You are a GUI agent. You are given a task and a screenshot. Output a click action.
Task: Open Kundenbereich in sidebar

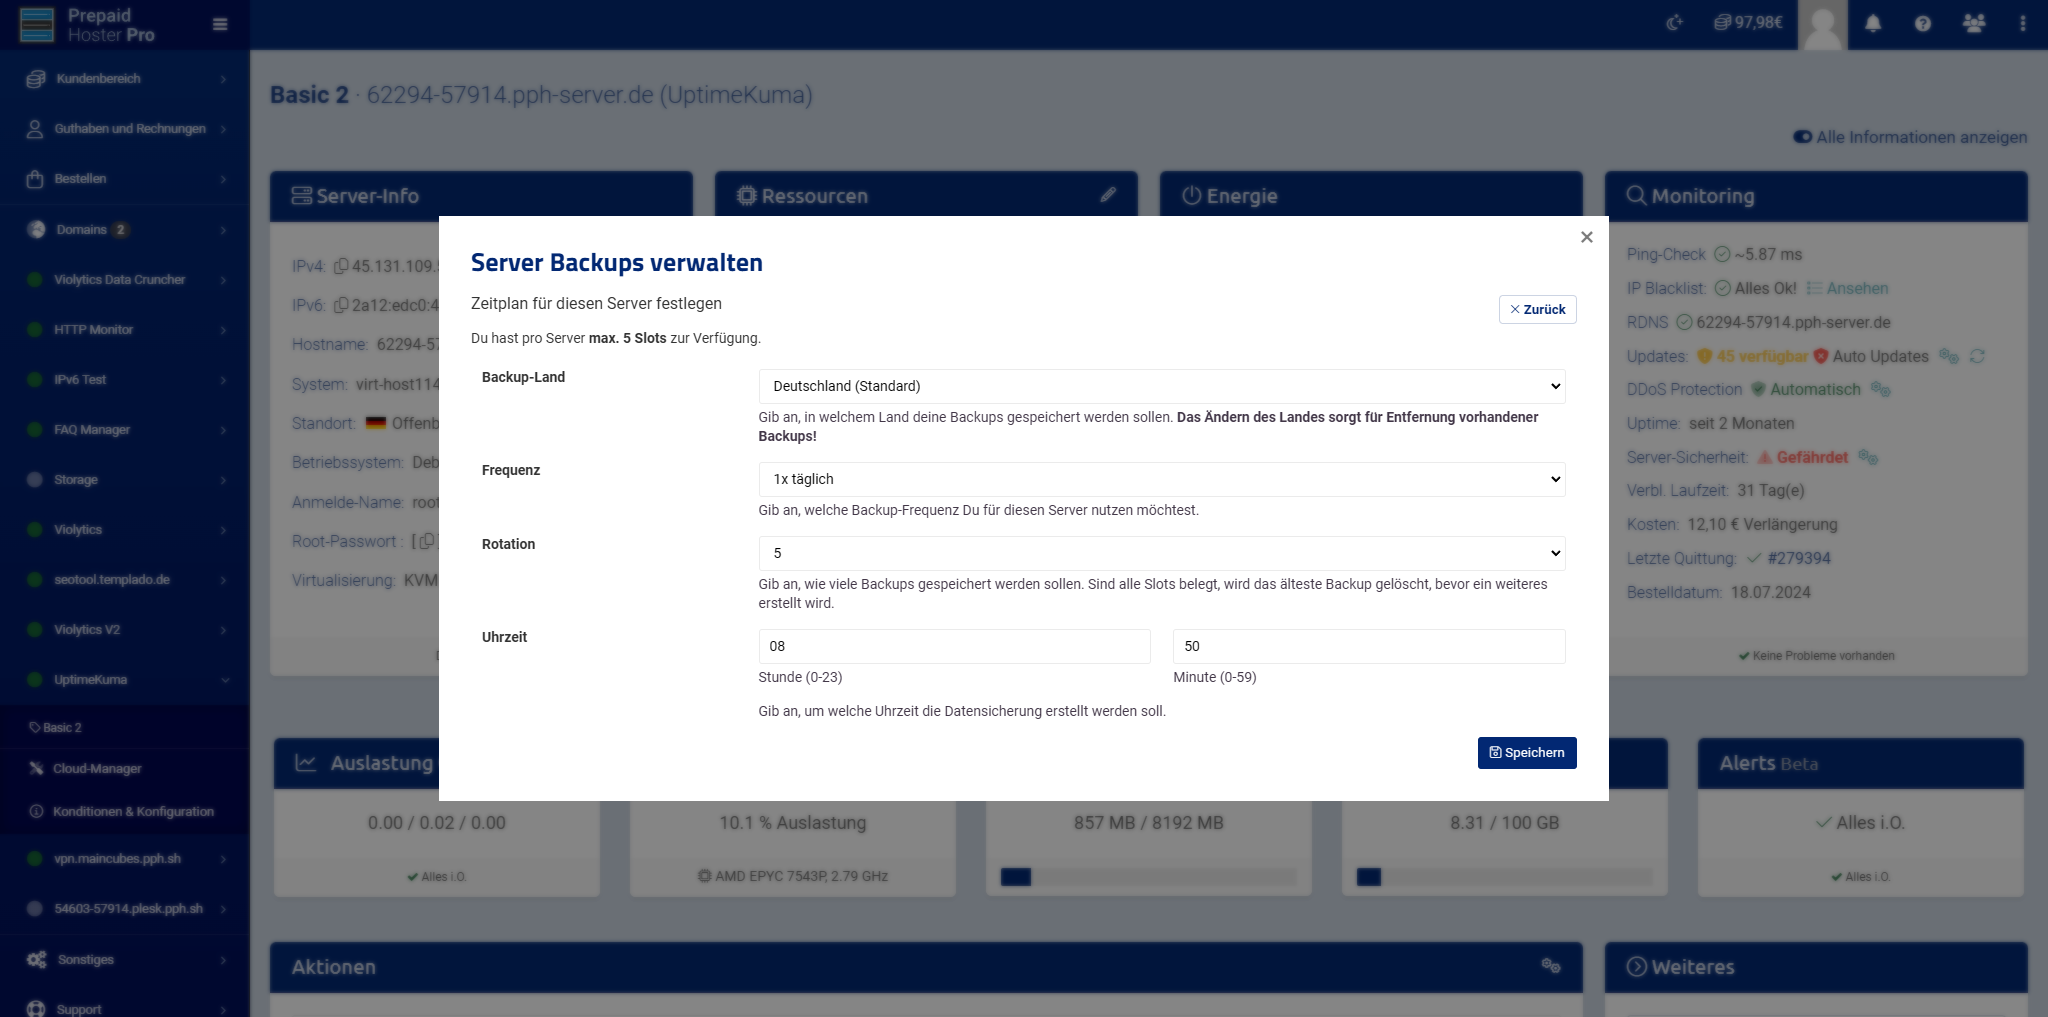coord(125,79)
